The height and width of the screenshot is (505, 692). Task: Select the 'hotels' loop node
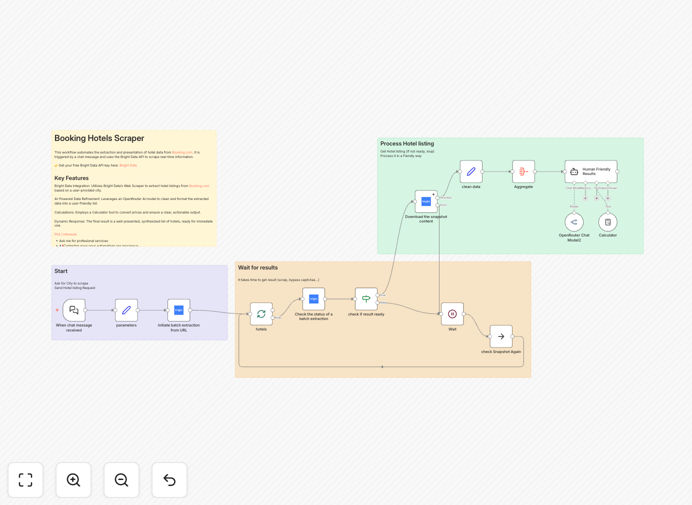[x=261, y=314]
